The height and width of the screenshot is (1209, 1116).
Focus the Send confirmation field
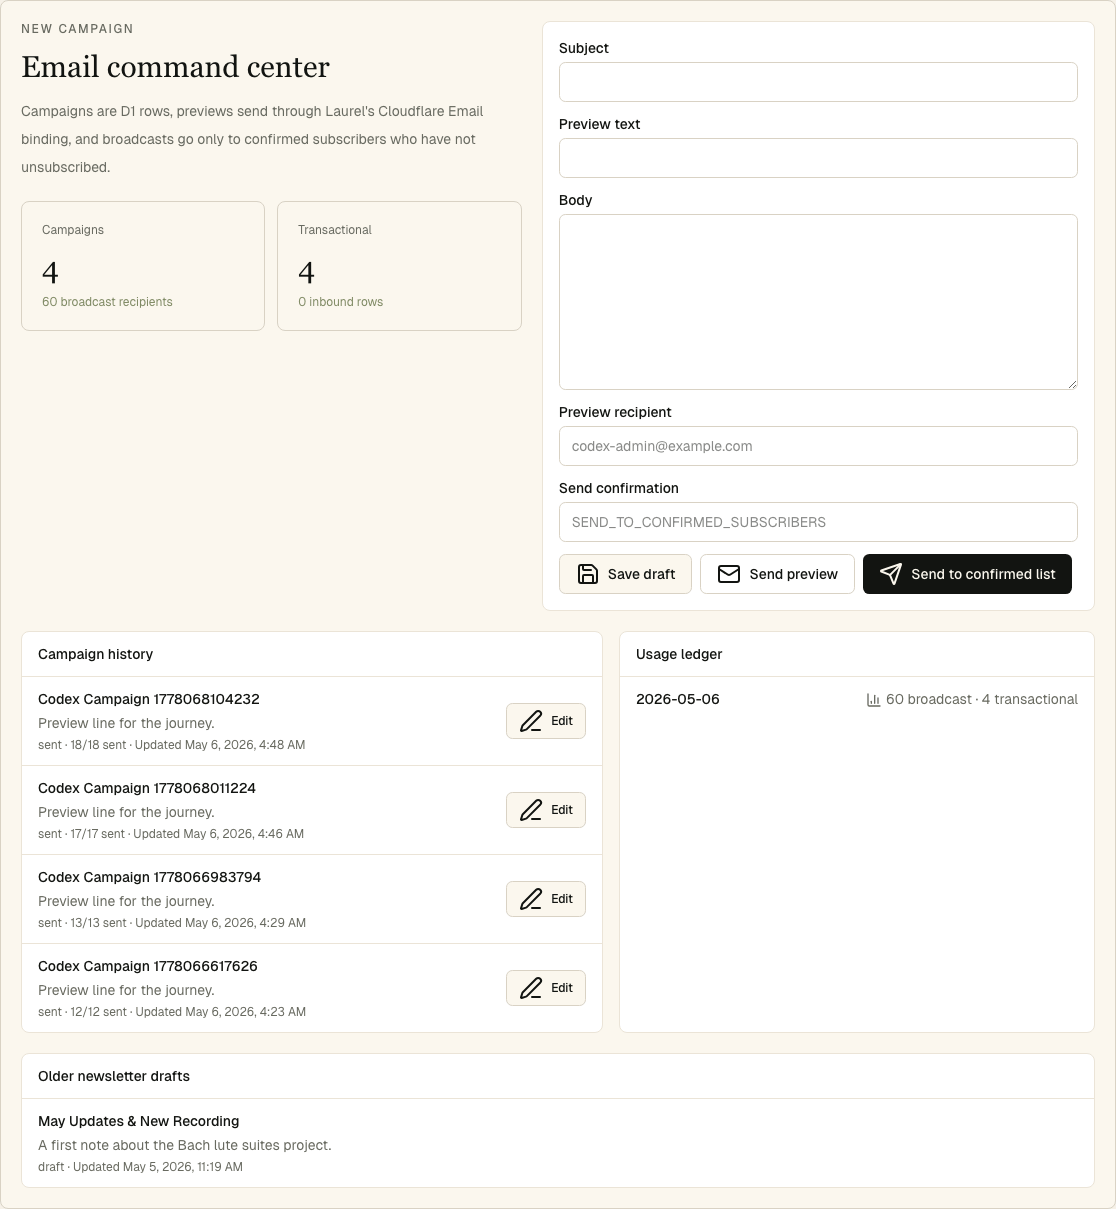pos(818,522)
